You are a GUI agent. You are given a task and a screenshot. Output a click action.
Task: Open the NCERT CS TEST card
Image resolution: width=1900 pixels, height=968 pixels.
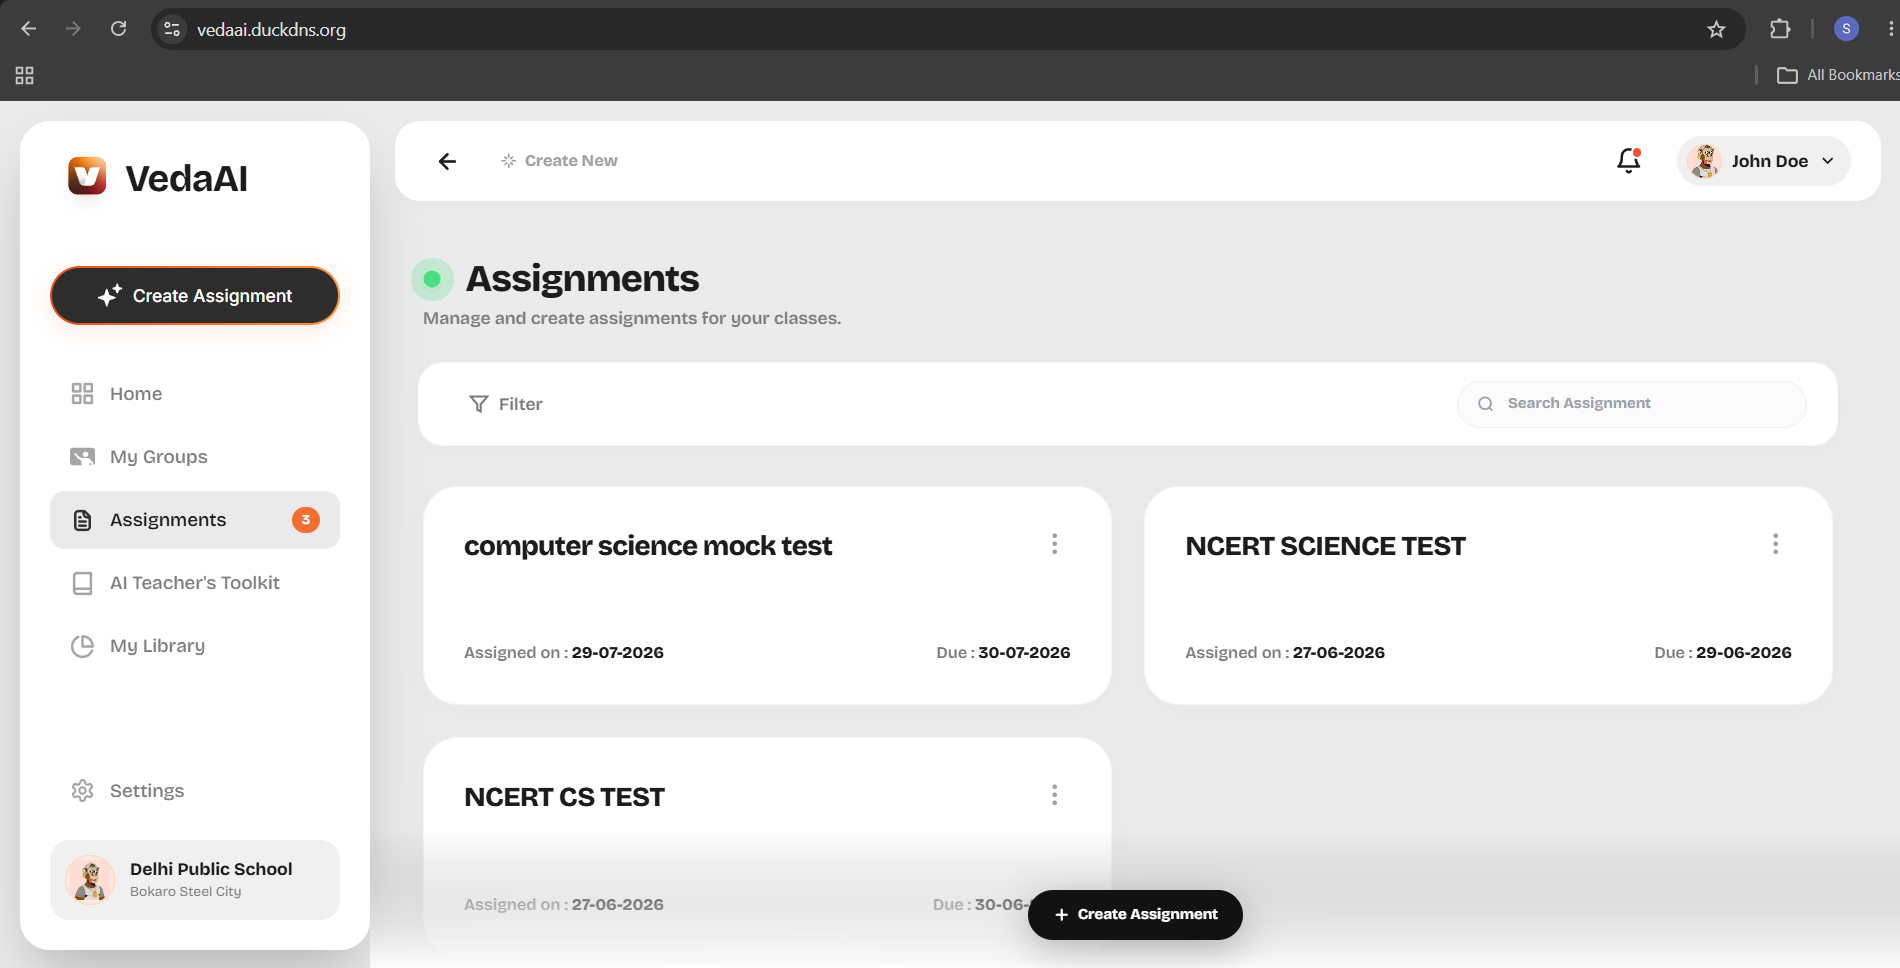coord(767,848)
